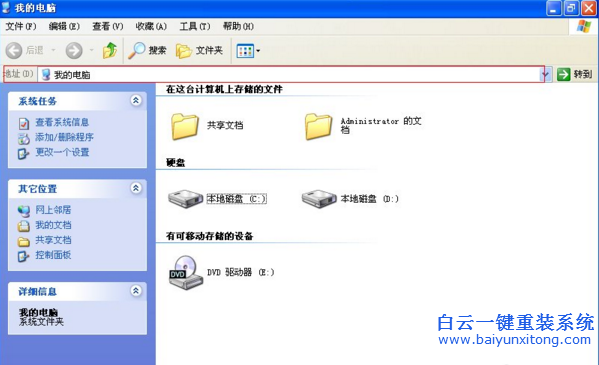This screenshot has height=365, width=599.
Task: Click the Back (后退) arrow icon
Action: tap(14, 50)
